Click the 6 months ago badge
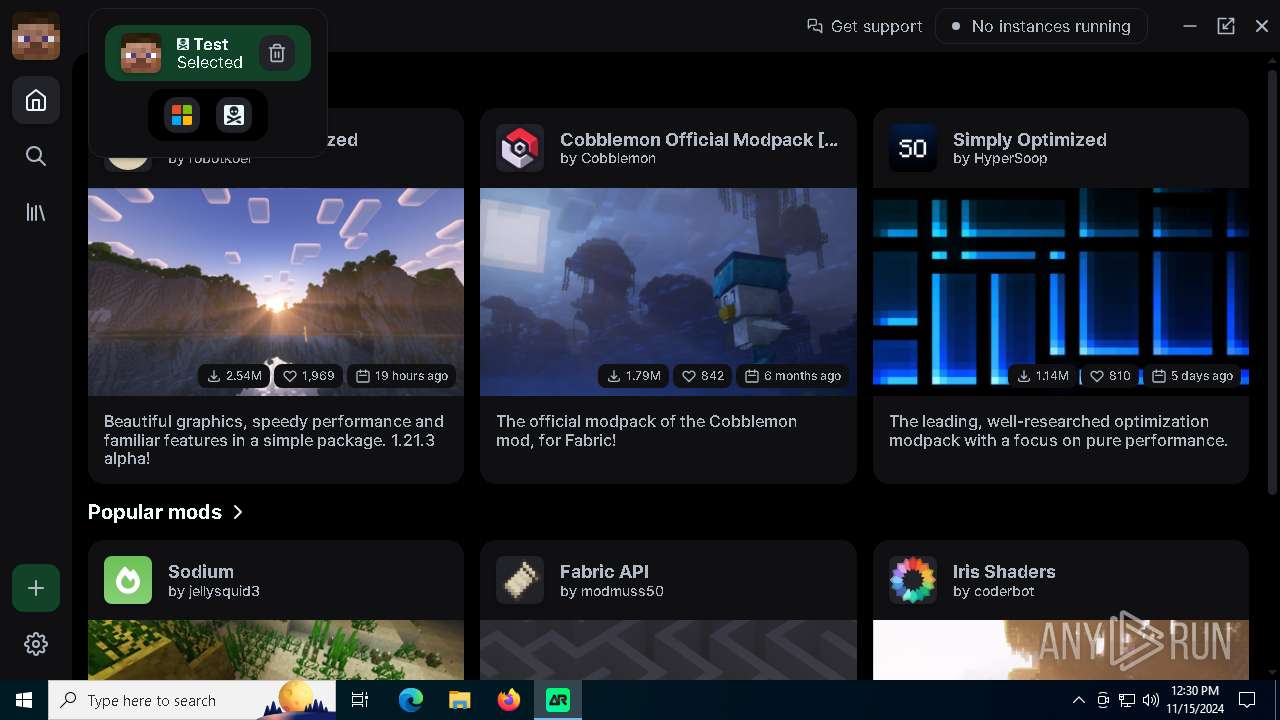The height and width of the screenshot is (720, 1280). tap(793, 376)
